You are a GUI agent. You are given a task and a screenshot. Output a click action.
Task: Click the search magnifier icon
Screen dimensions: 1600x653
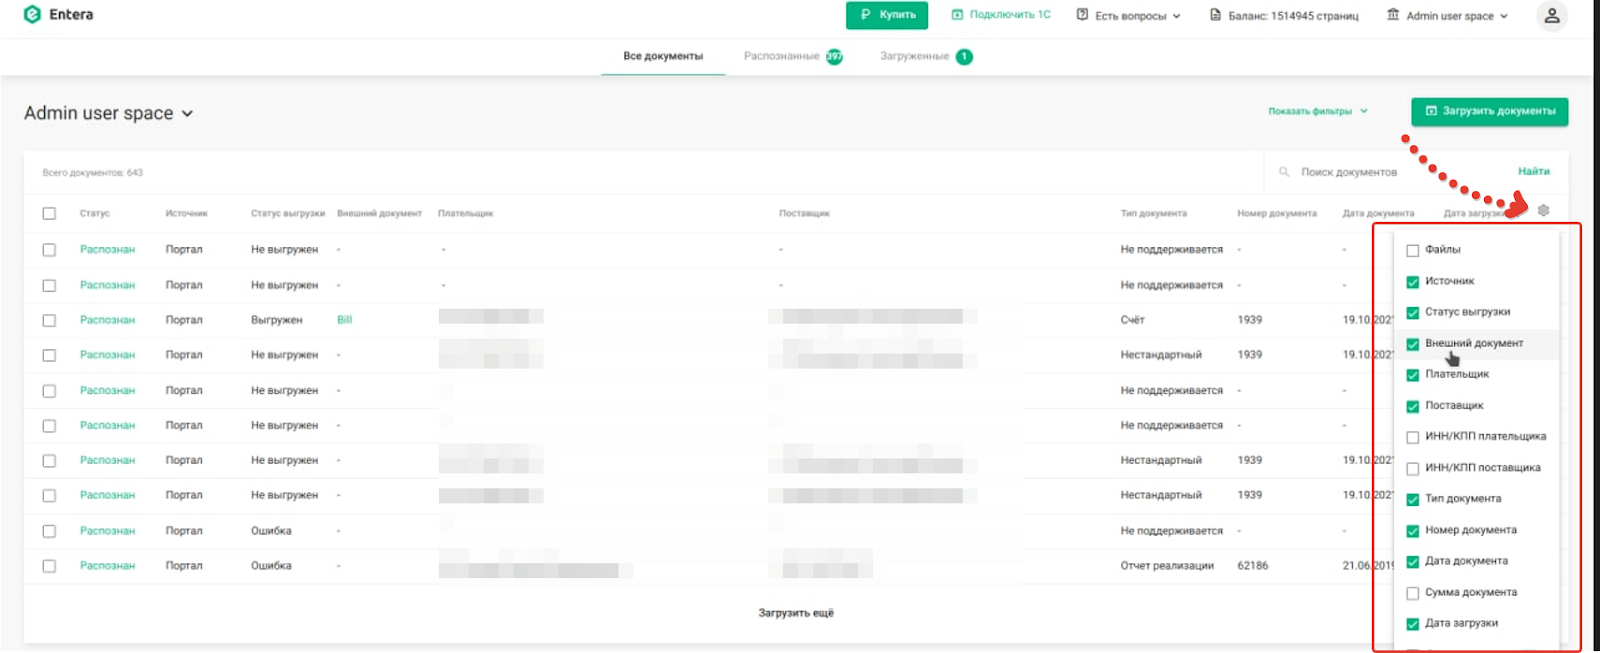point(1284,172)
